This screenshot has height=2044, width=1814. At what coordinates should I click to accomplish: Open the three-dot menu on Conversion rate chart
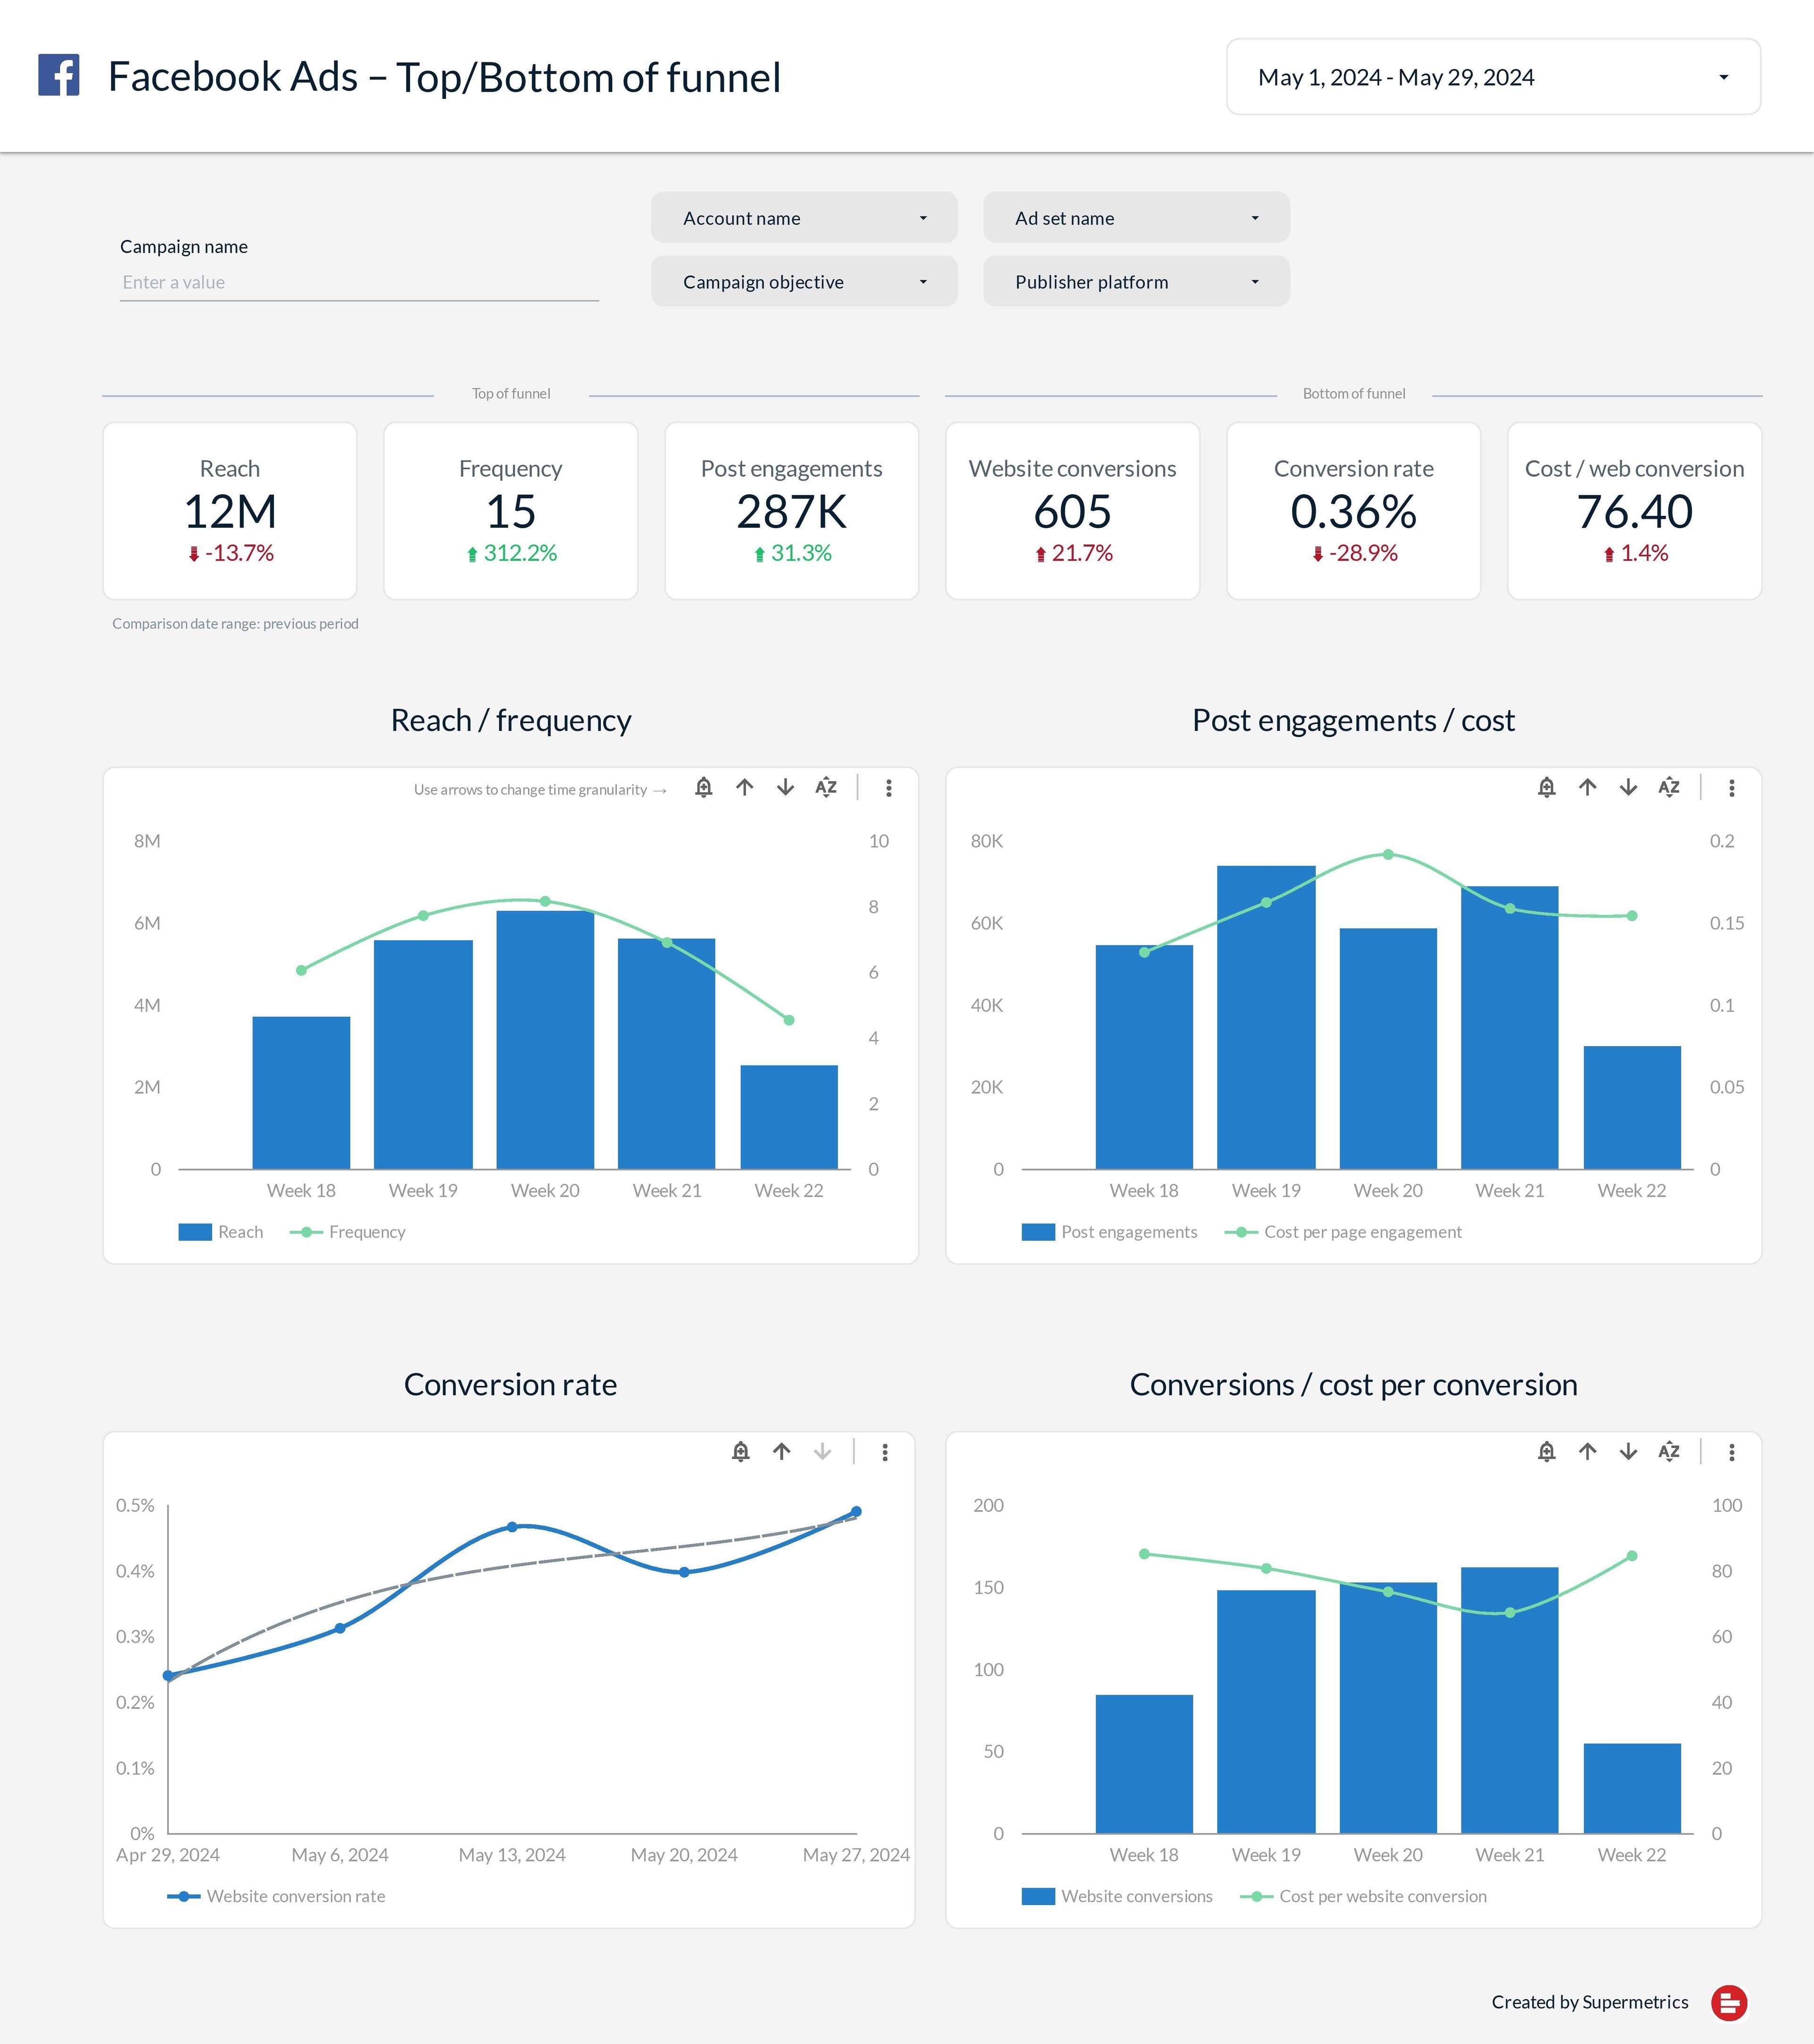pos(885,1452)
